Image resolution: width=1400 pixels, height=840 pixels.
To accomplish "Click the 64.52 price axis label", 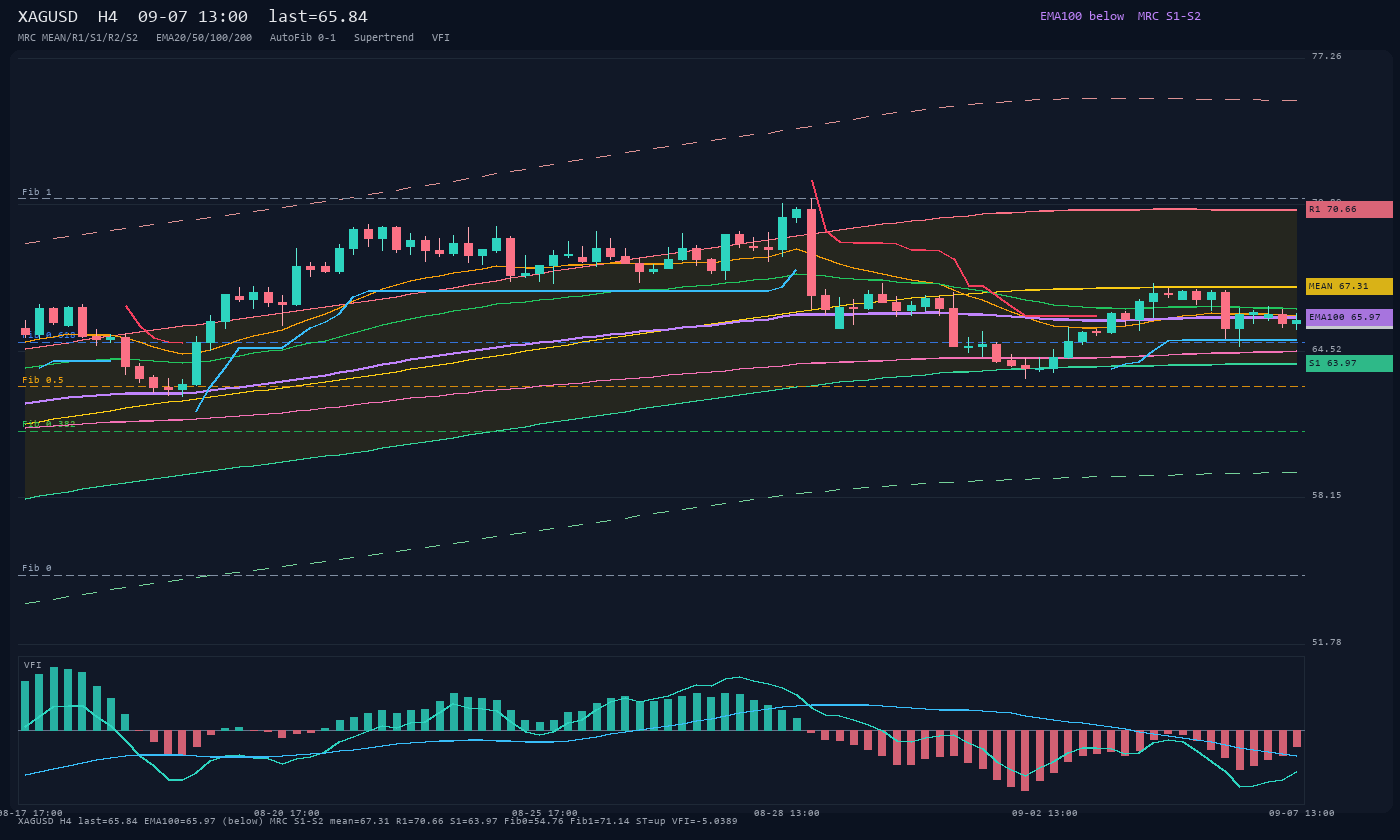I will click(1327, 350).
